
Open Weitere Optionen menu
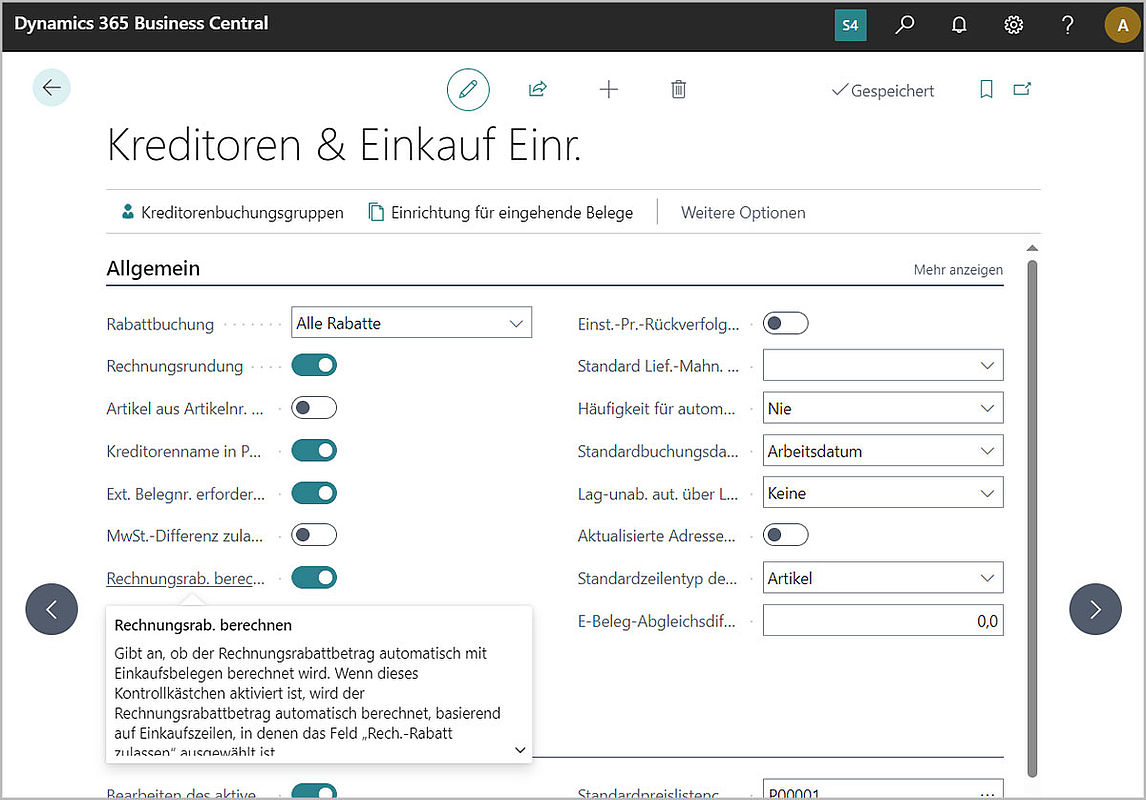[x=743, y=213]
